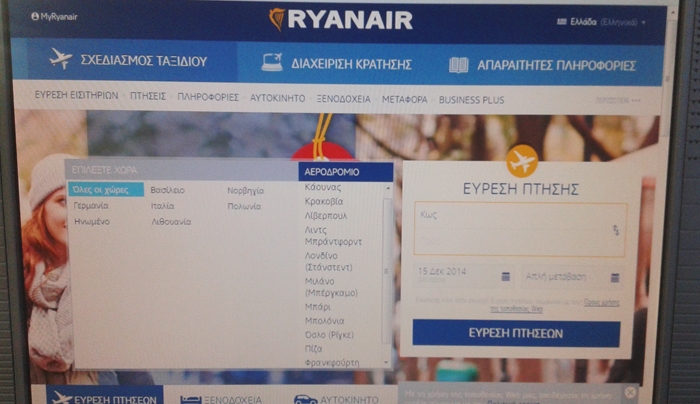
Task: Click the ΑΕΡΟΔΡΟΜΙΟ list header
Action: (346, 172)
